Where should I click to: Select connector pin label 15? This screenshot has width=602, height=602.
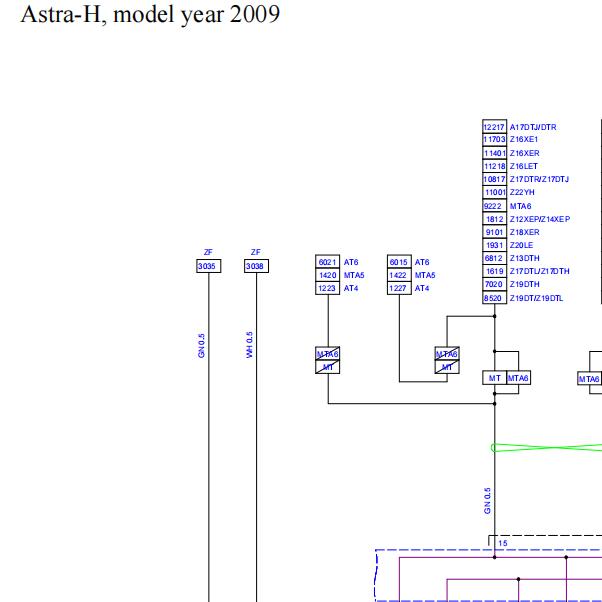click(503, 543)
